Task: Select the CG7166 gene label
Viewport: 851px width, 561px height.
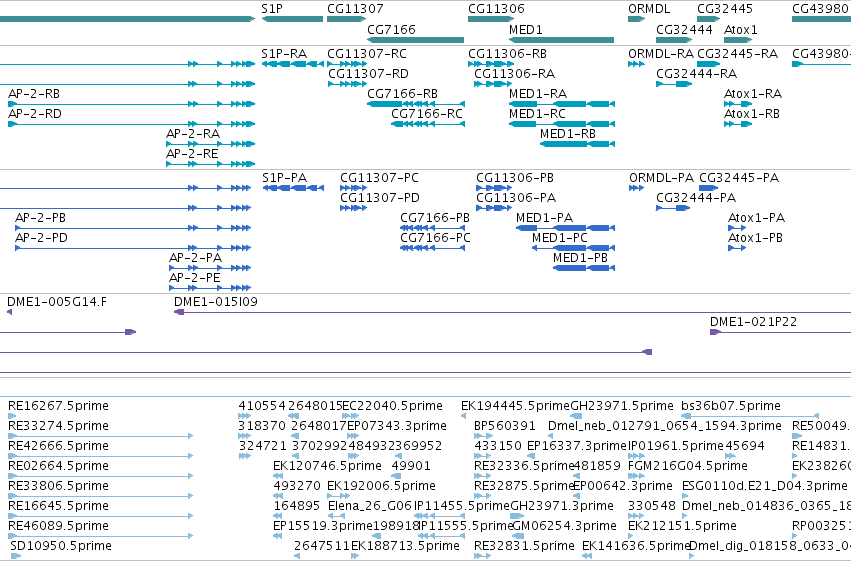Action: point(391,29)
